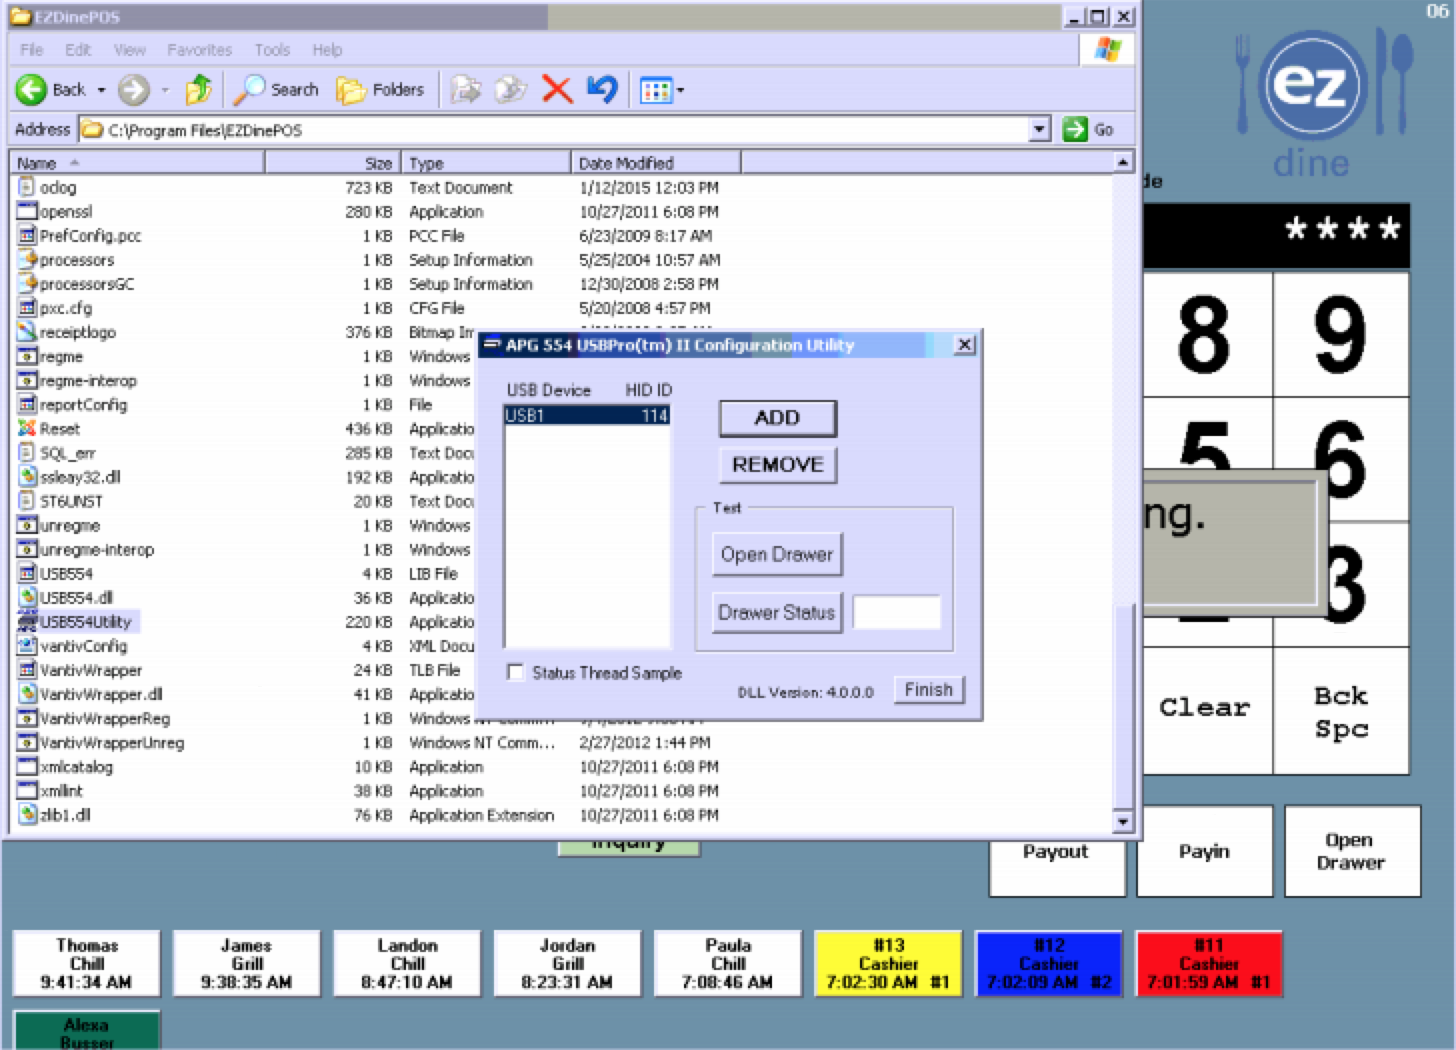1456x1050 pixels.
Task: Select James Grill employee tile
Action: tap(247, 964)
